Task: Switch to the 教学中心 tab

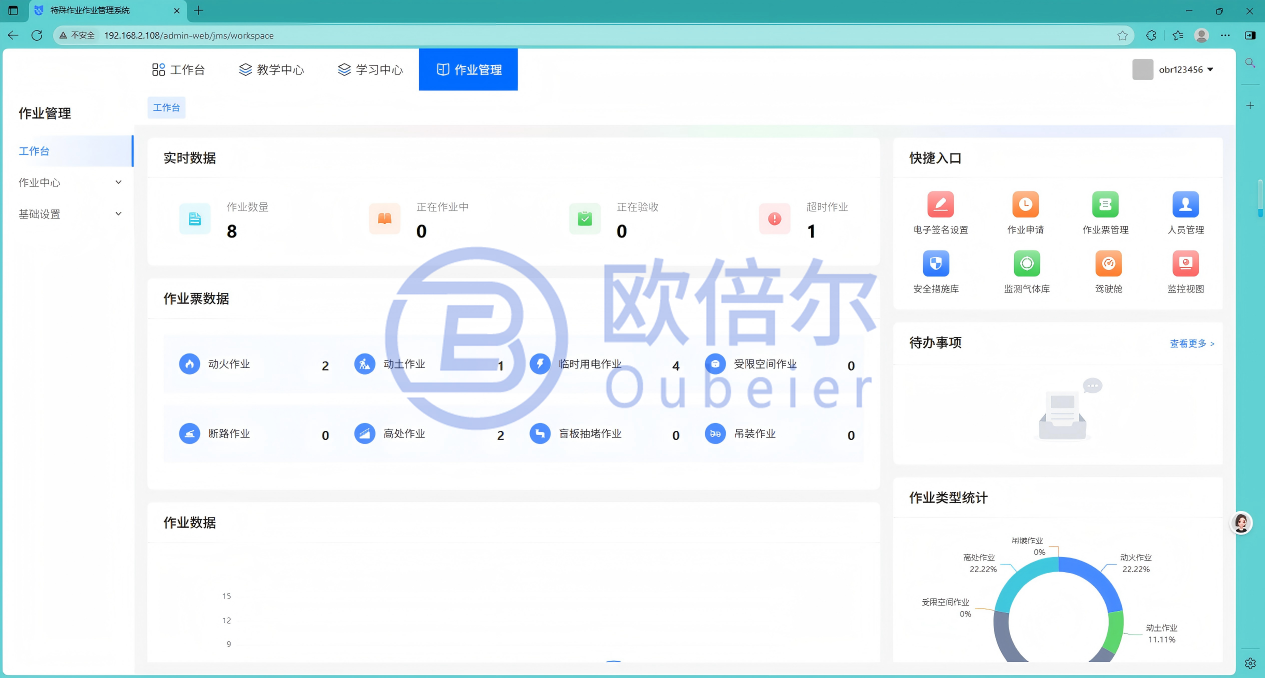Action: [271, 70]
